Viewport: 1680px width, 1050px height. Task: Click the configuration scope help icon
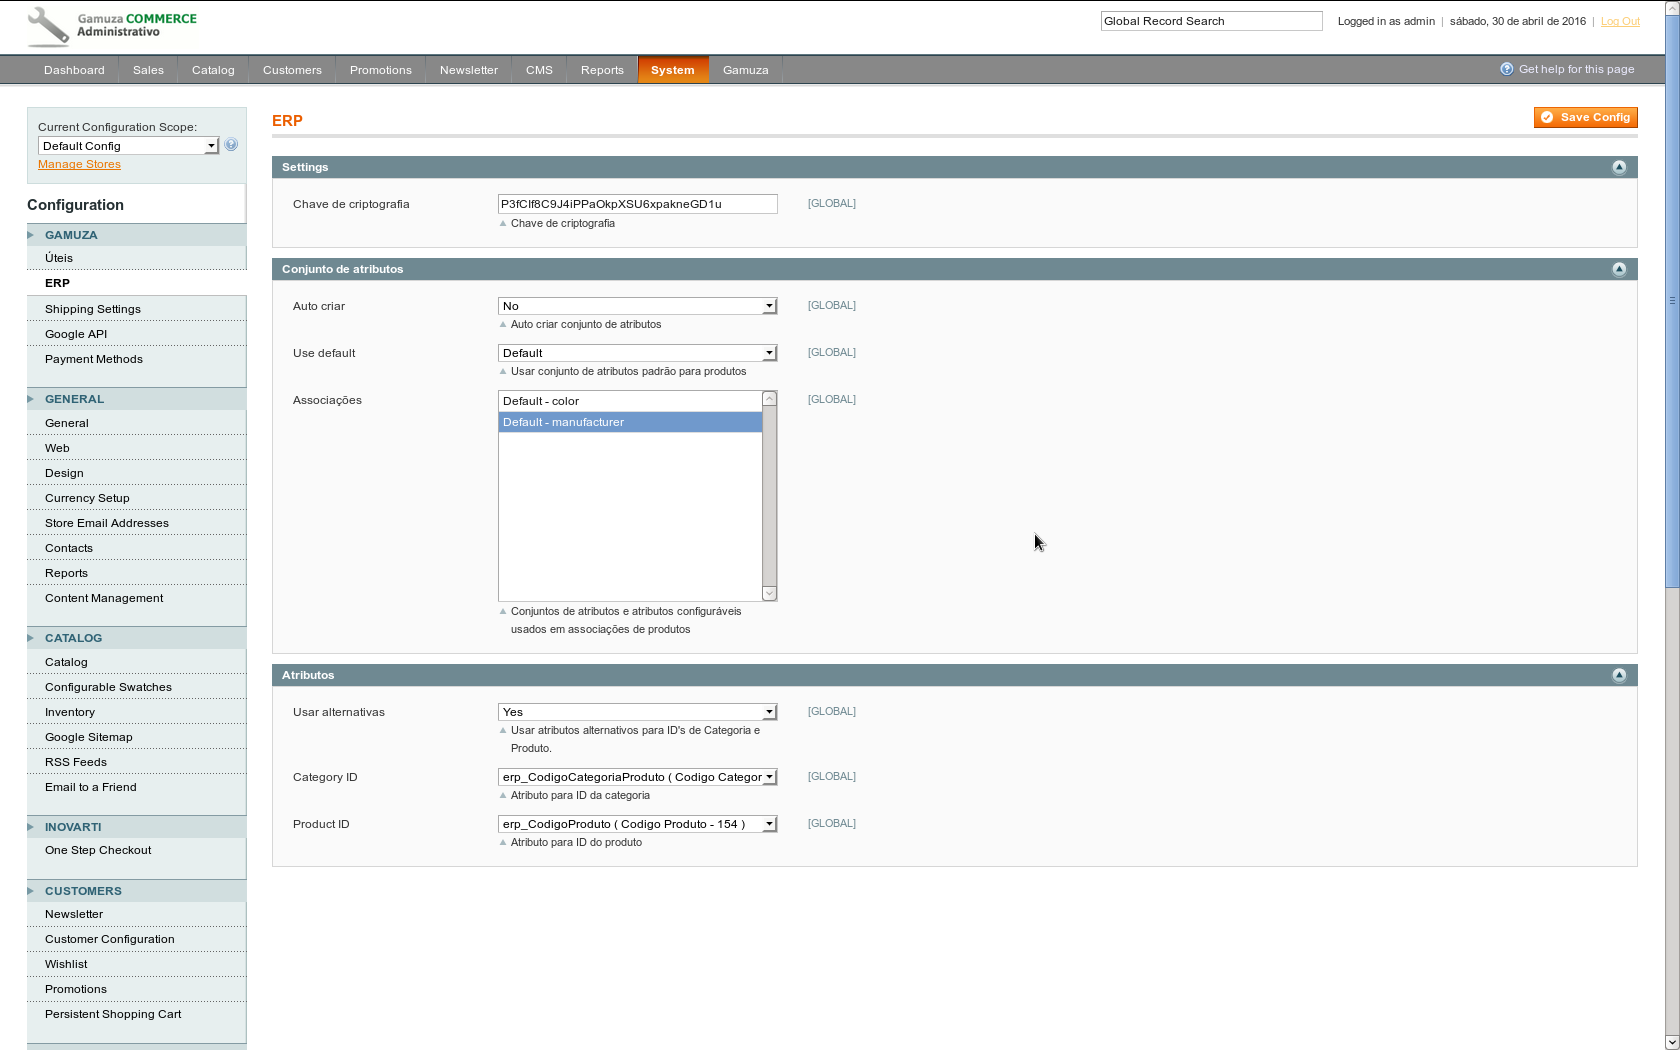coord(231,145)
